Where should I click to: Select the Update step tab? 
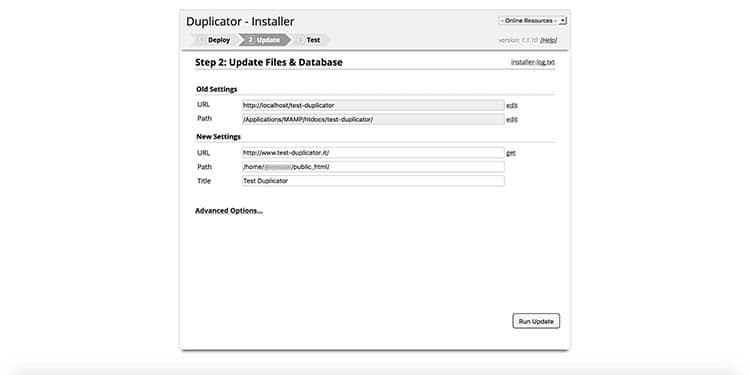pyautogui.click(x=265, y=40)
